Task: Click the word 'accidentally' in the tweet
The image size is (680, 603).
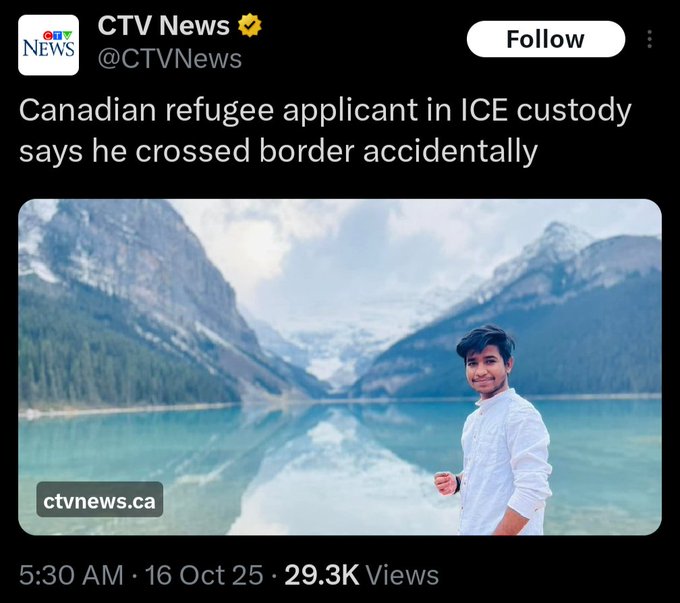Action: pos(450,151)
